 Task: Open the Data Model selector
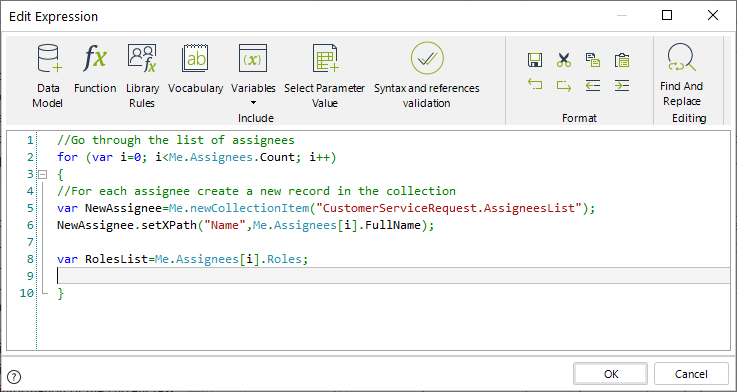(x=47, y=76)
